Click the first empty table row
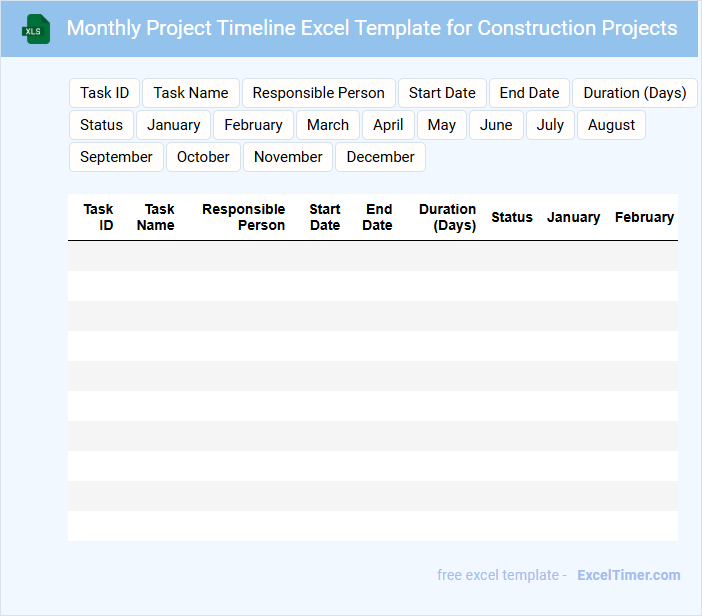Image resolution: width=702 pixels, height=616 pixels. point(372,256)
